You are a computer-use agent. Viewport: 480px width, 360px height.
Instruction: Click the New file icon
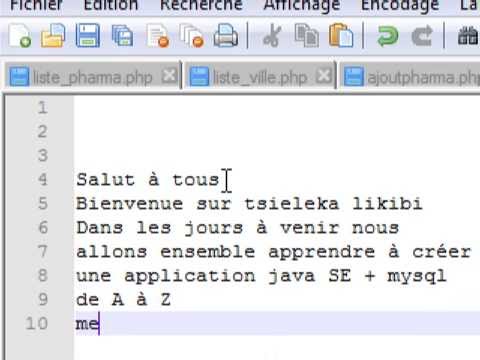19,35
